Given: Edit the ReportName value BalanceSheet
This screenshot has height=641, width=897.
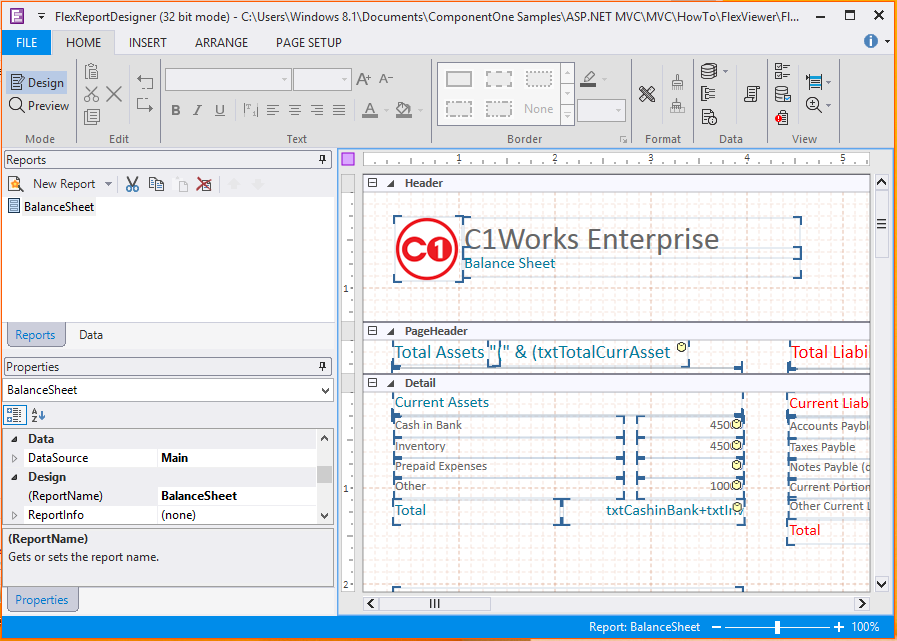Looking at the screenshot, I should 237,496.
